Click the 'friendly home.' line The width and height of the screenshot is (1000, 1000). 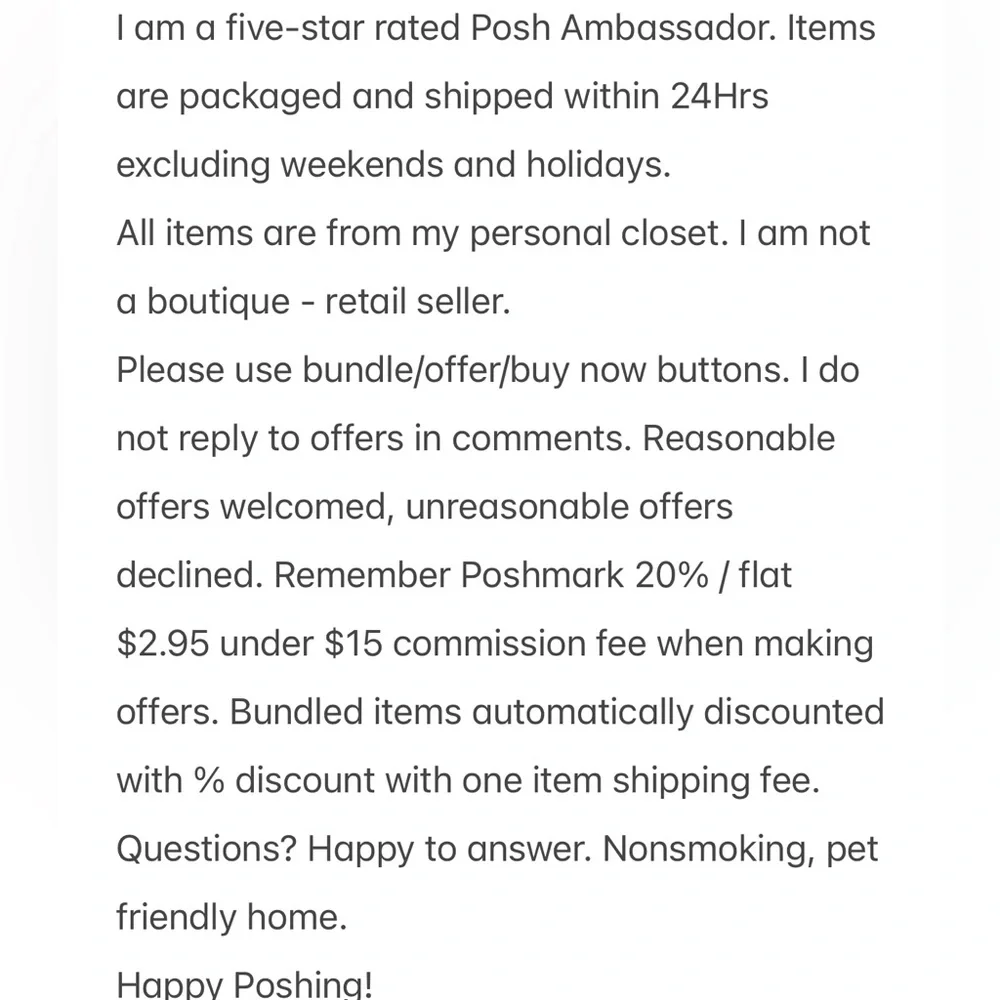[232, 917]
